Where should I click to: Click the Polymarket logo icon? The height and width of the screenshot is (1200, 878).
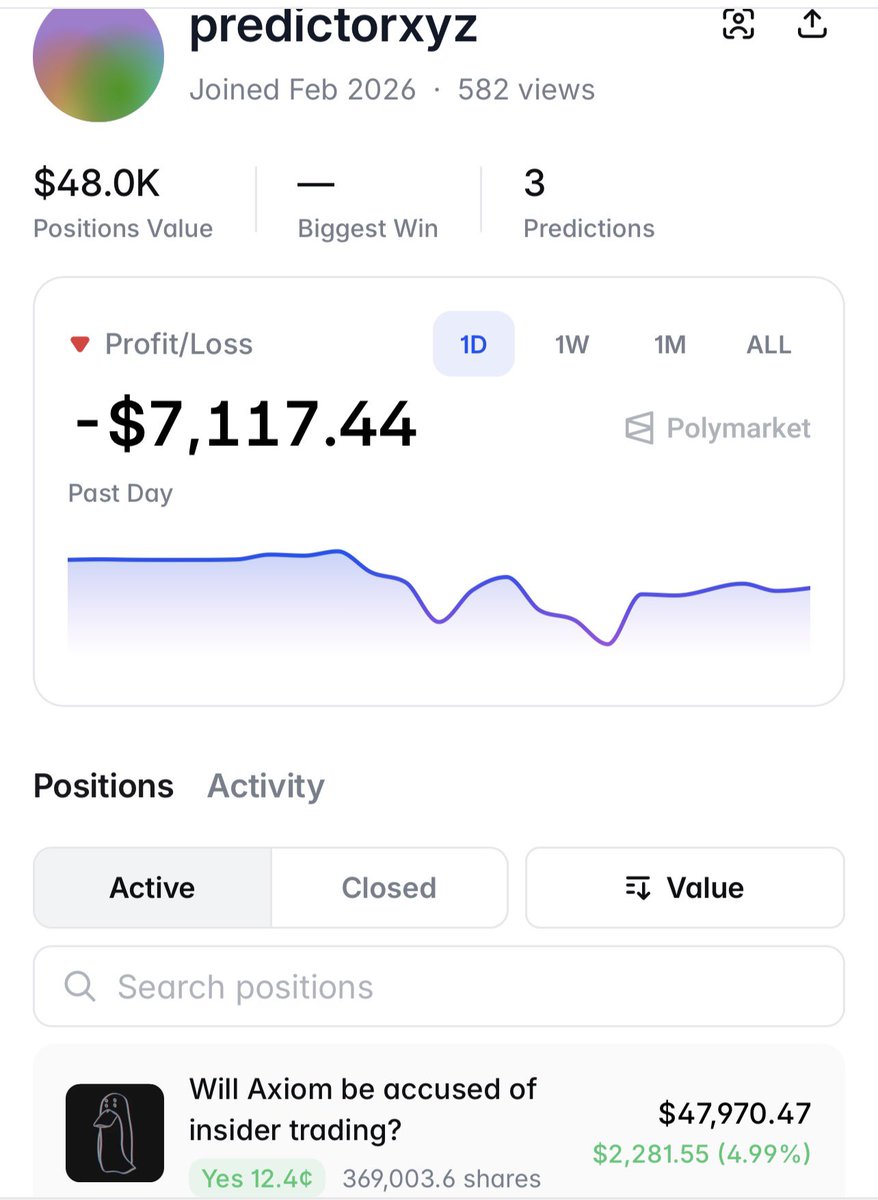tap(638, 429)
